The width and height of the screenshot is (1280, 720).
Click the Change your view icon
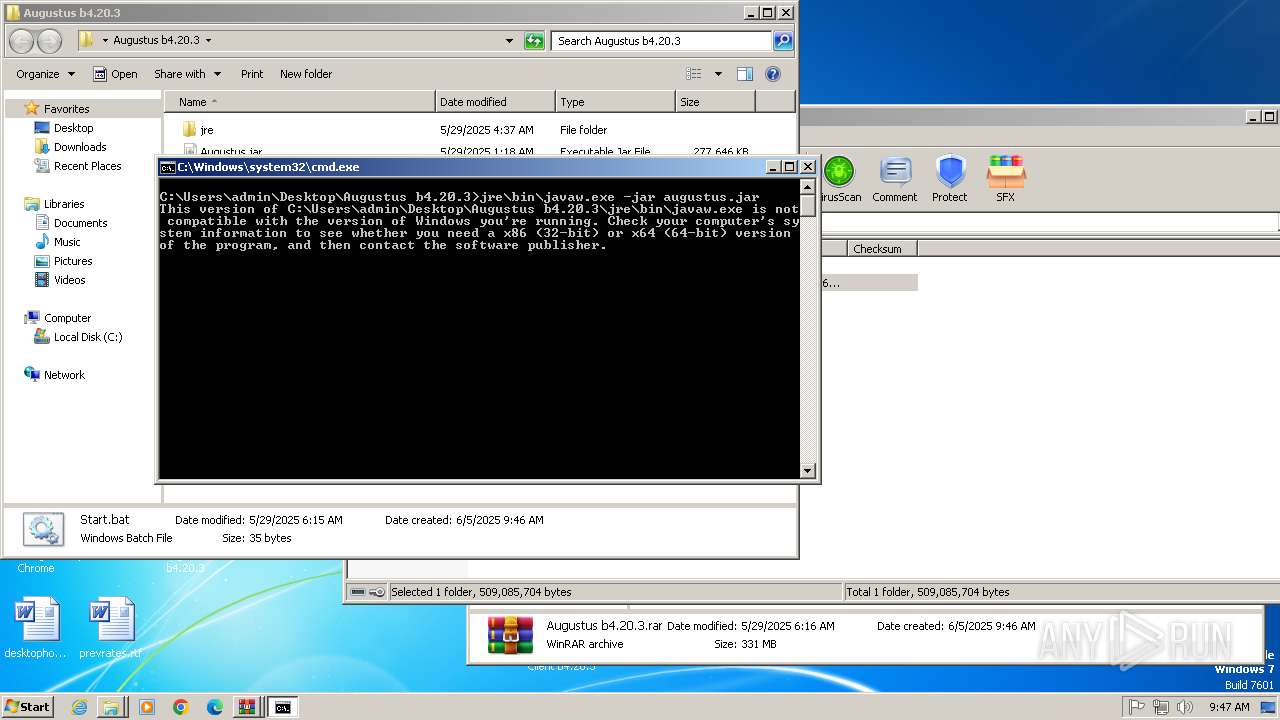pyautogui.click(x=694, y=74)
